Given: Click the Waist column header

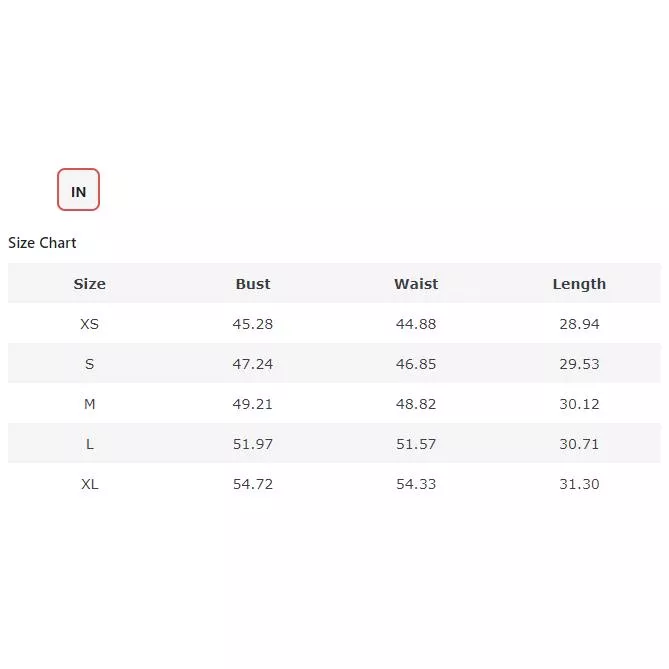Looking at the screenshot, I should (416, 284).
